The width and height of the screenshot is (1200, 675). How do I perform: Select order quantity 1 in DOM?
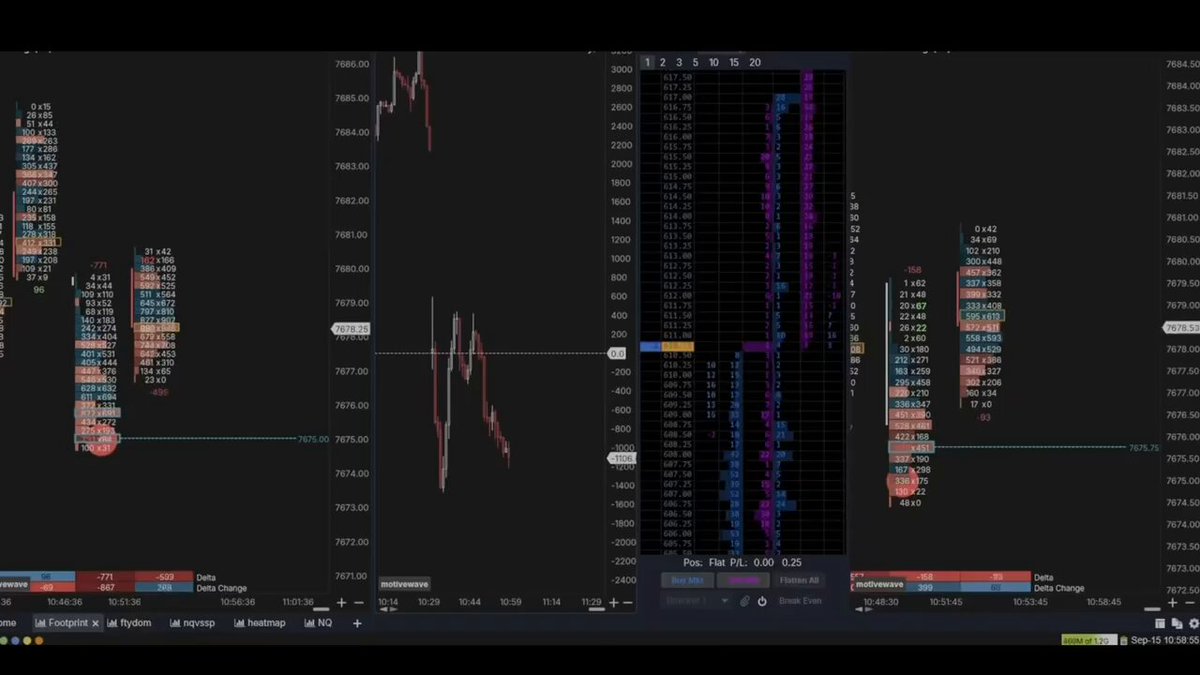[647, 62]
